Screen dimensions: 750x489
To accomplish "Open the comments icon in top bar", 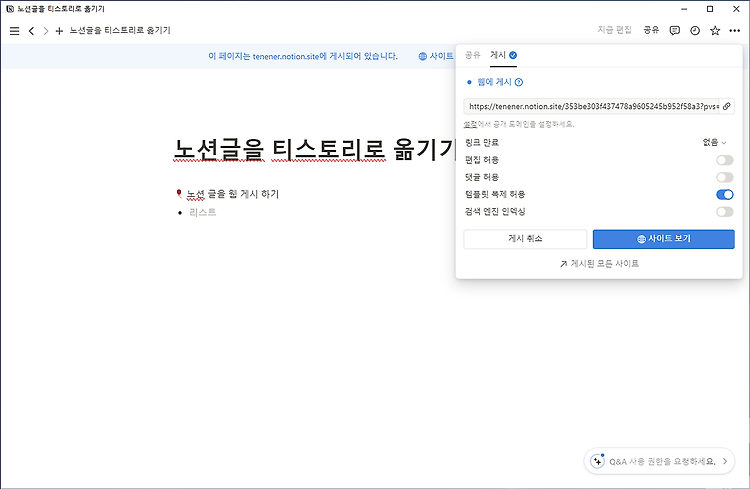I will coord(674,31).
